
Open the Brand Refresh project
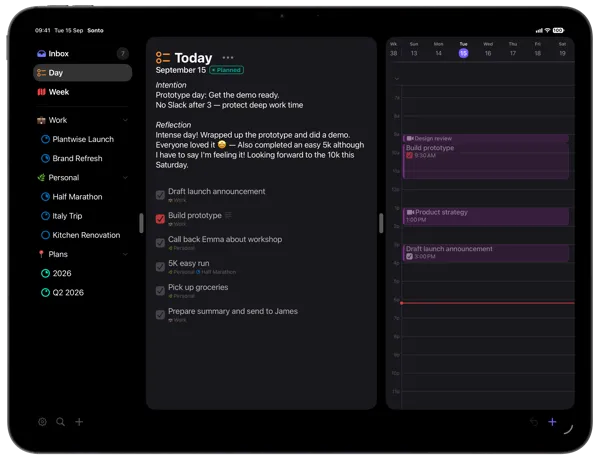click(x=77, y=158)
